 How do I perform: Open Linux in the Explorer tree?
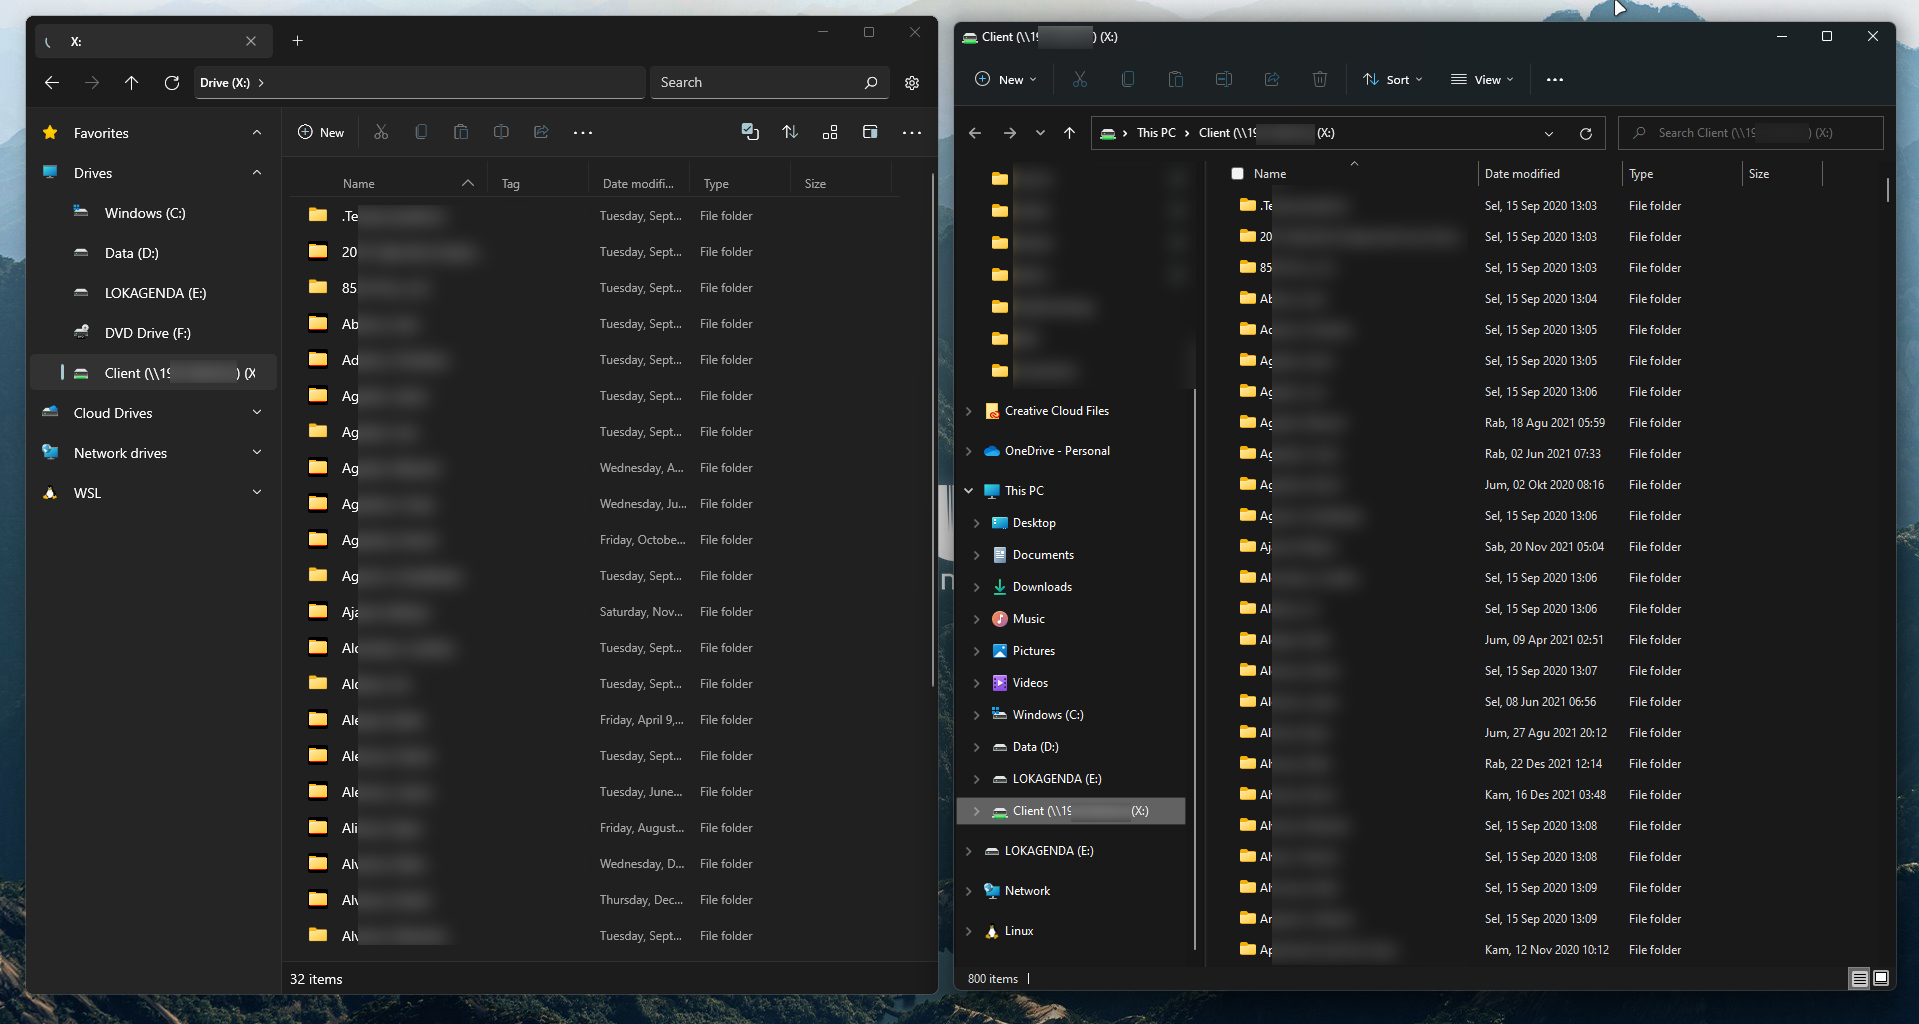pos(1019,931)
